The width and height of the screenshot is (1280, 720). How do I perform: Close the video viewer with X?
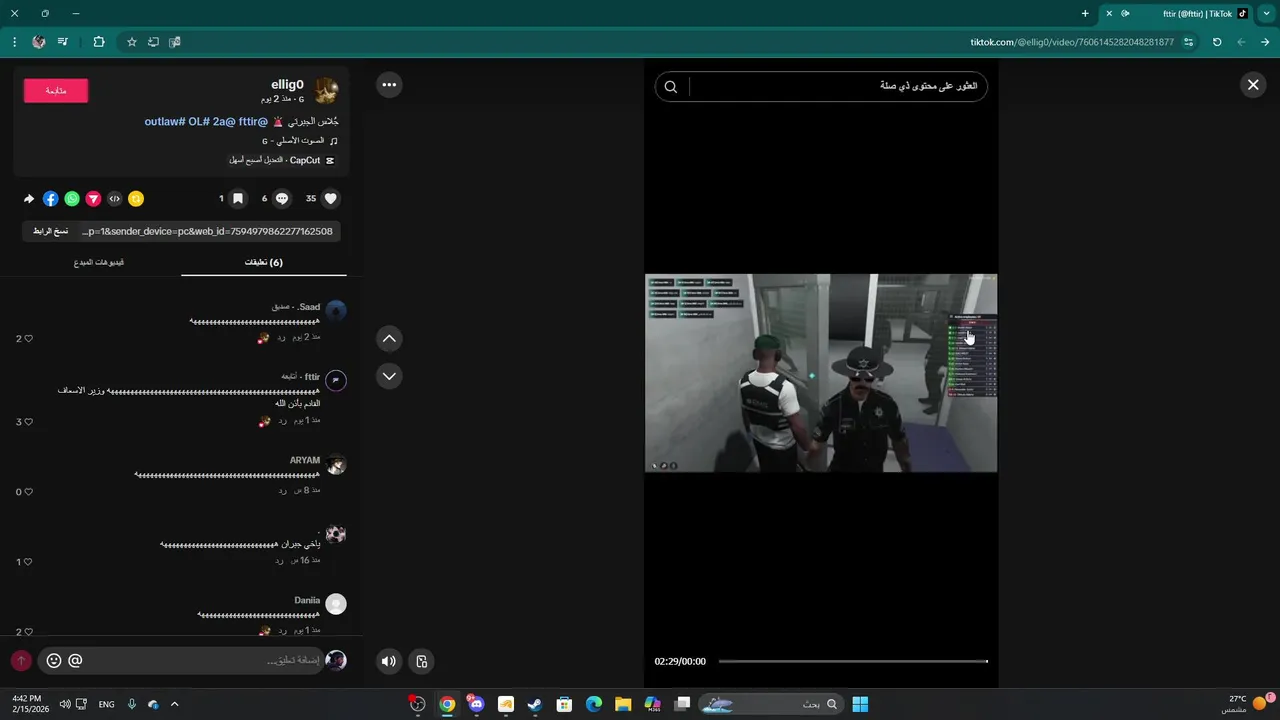(1253, 85)
